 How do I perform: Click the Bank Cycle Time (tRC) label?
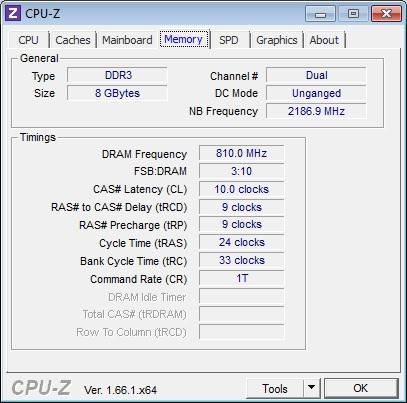(133, 261)
